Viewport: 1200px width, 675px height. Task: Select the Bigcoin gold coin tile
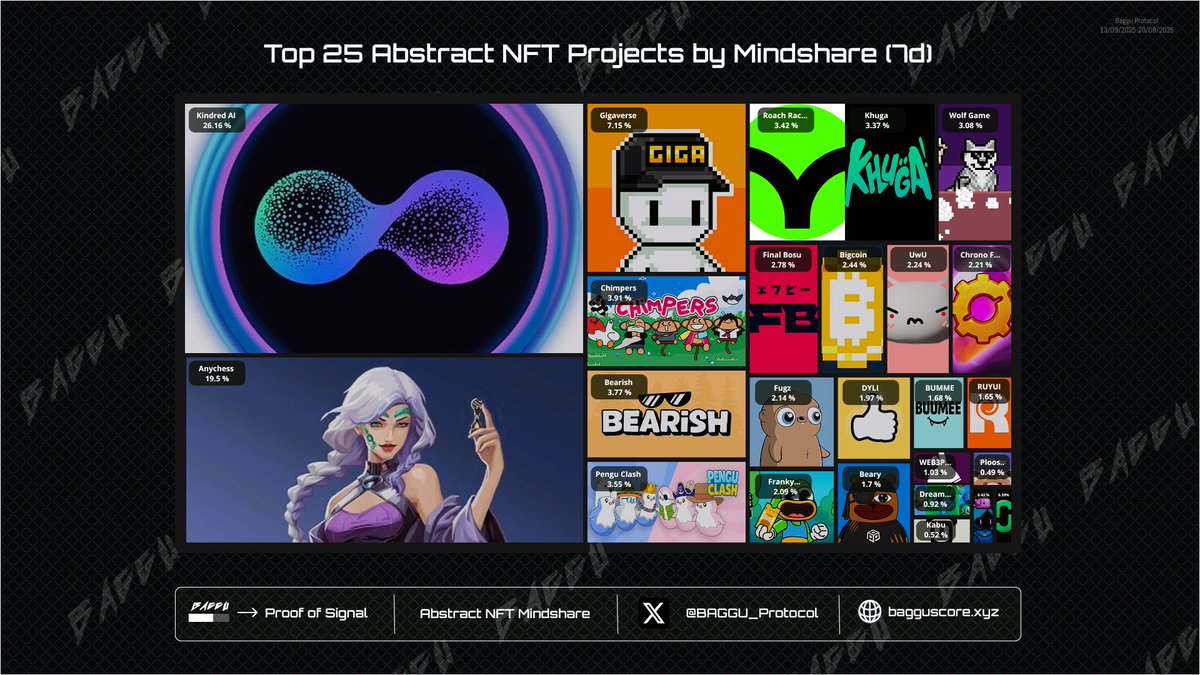tap(852, 309)
